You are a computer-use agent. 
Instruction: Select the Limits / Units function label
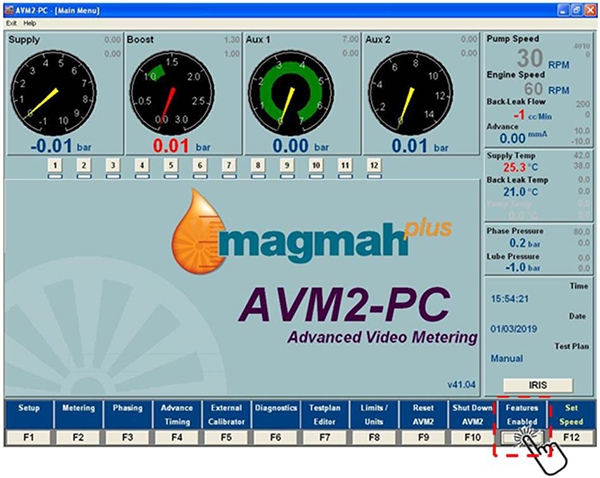(x=374, y=414)
